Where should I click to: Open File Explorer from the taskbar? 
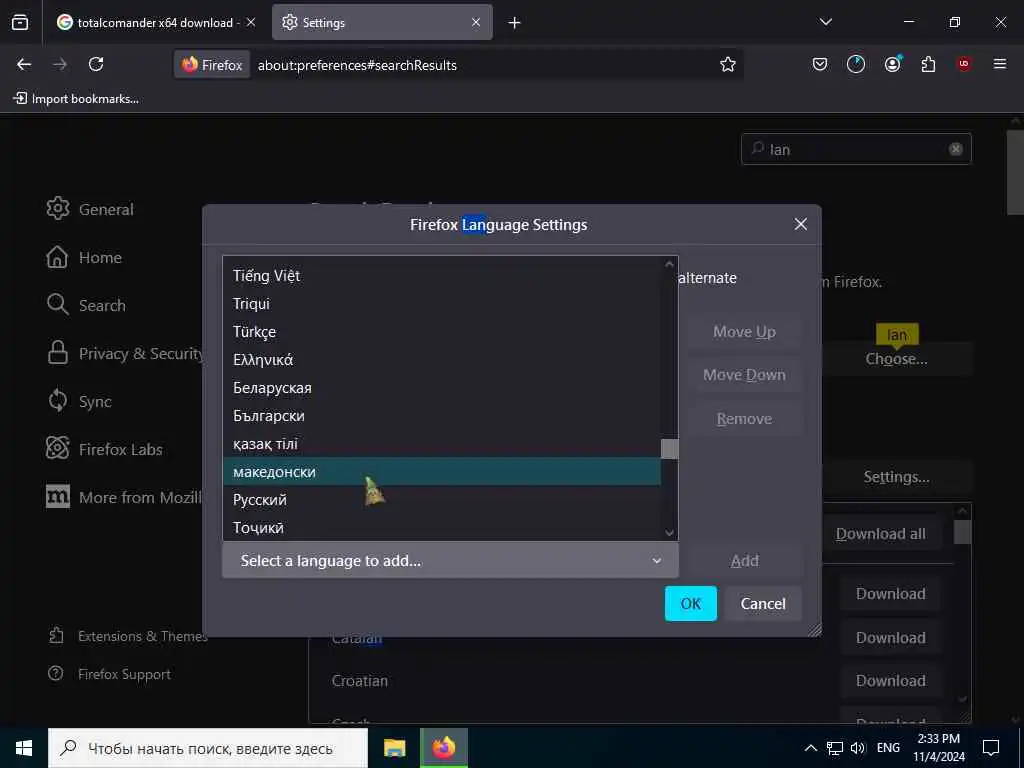point(394,748)
